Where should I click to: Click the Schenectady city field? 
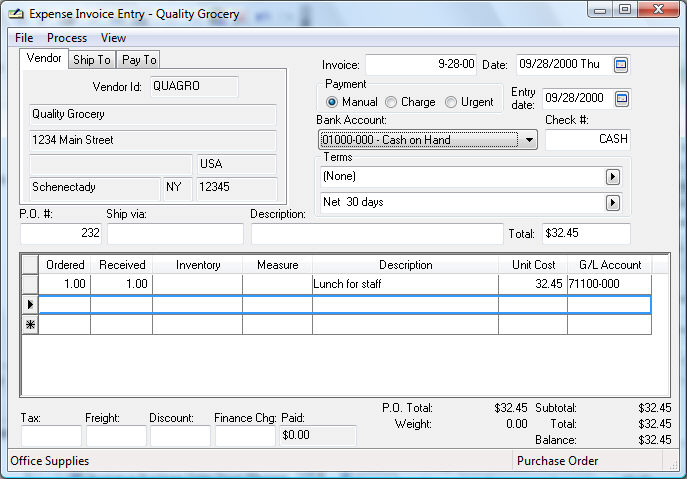click(95, 188)
